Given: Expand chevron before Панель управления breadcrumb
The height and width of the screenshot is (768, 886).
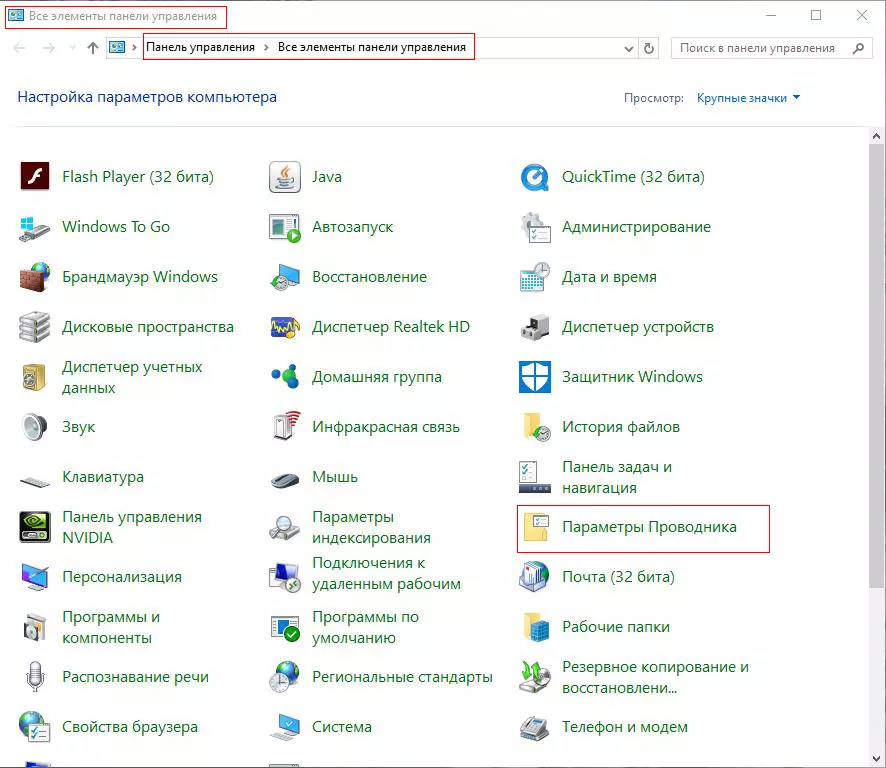Looking at the screenshot, I should [134, 47].
